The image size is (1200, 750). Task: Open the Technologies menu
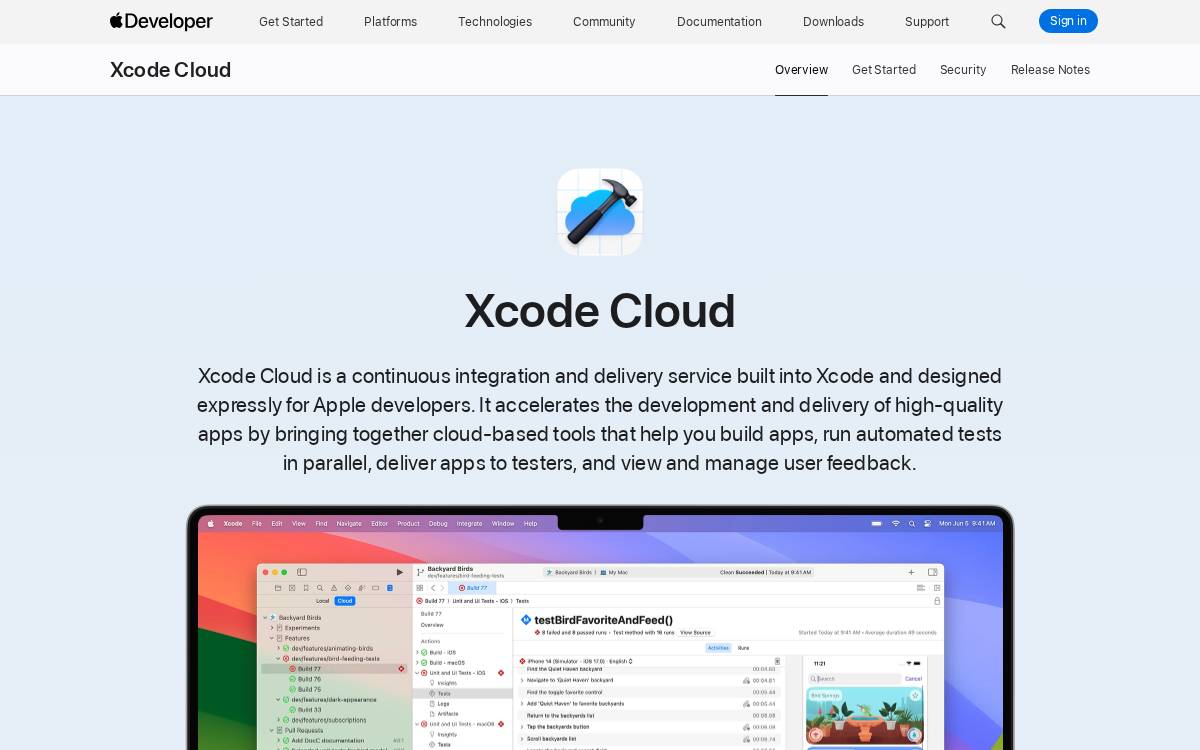click(495, 21)
